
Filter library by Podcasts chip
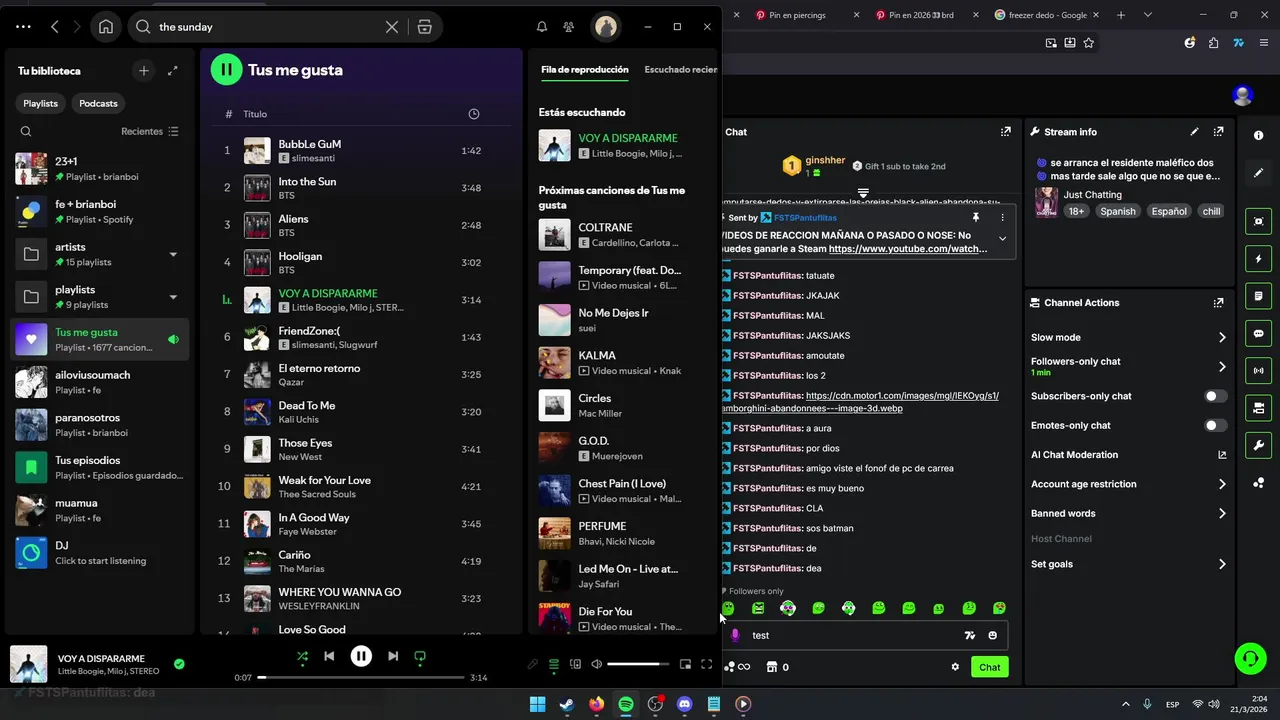tap(98, 103)
